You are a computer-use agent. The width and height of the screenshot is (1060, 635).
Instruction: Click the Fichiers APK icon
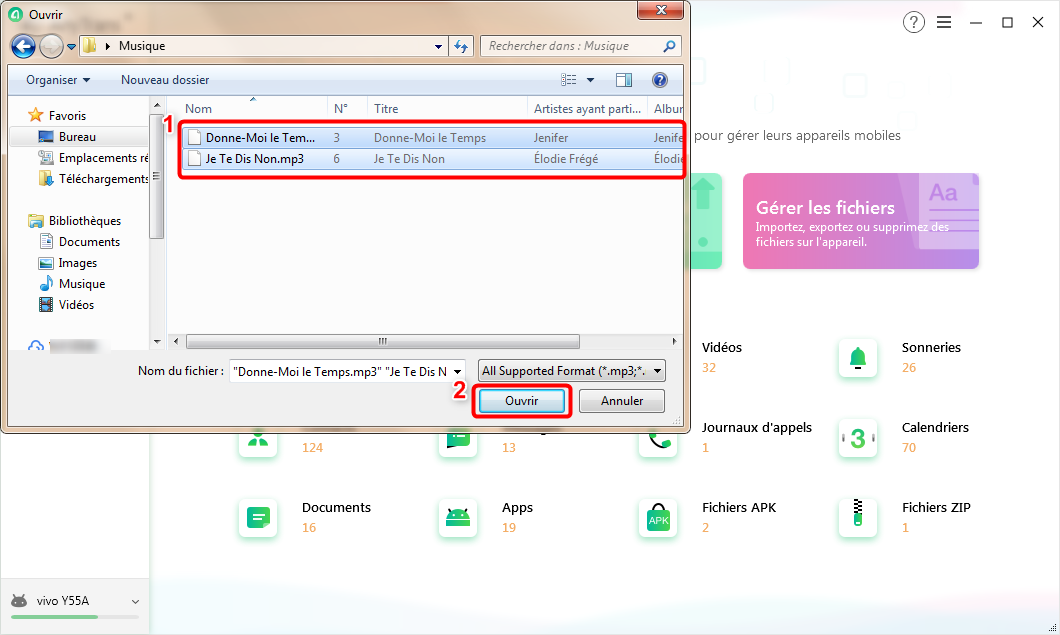point(658,518)
